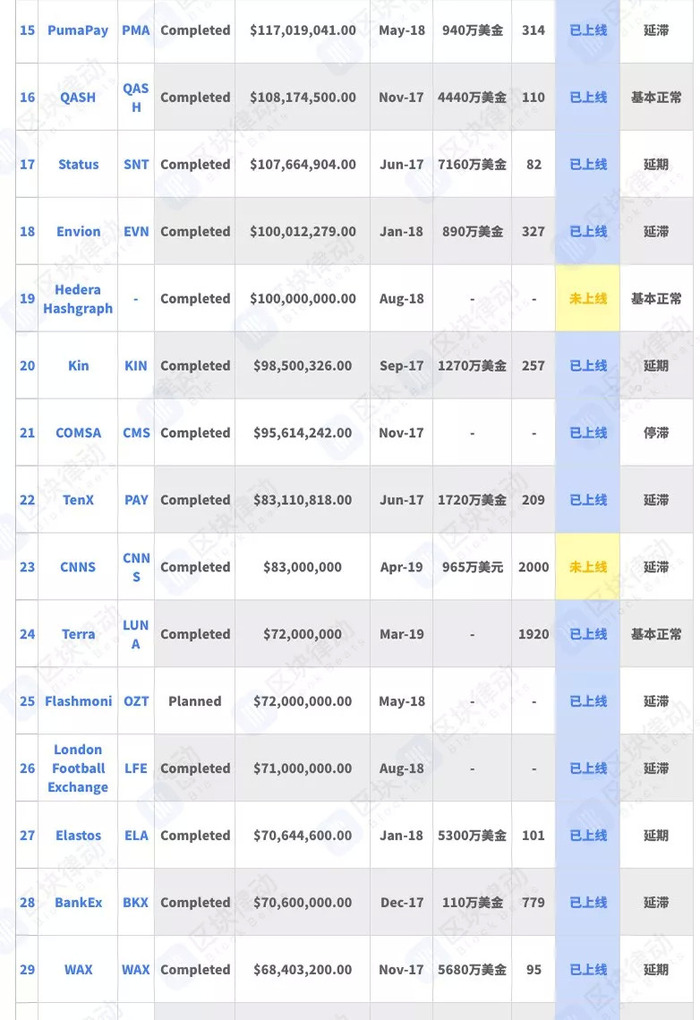Click the EVN token symbol
The height and width of the screenshot is (1020, 700).
click(x=136, y=232)
